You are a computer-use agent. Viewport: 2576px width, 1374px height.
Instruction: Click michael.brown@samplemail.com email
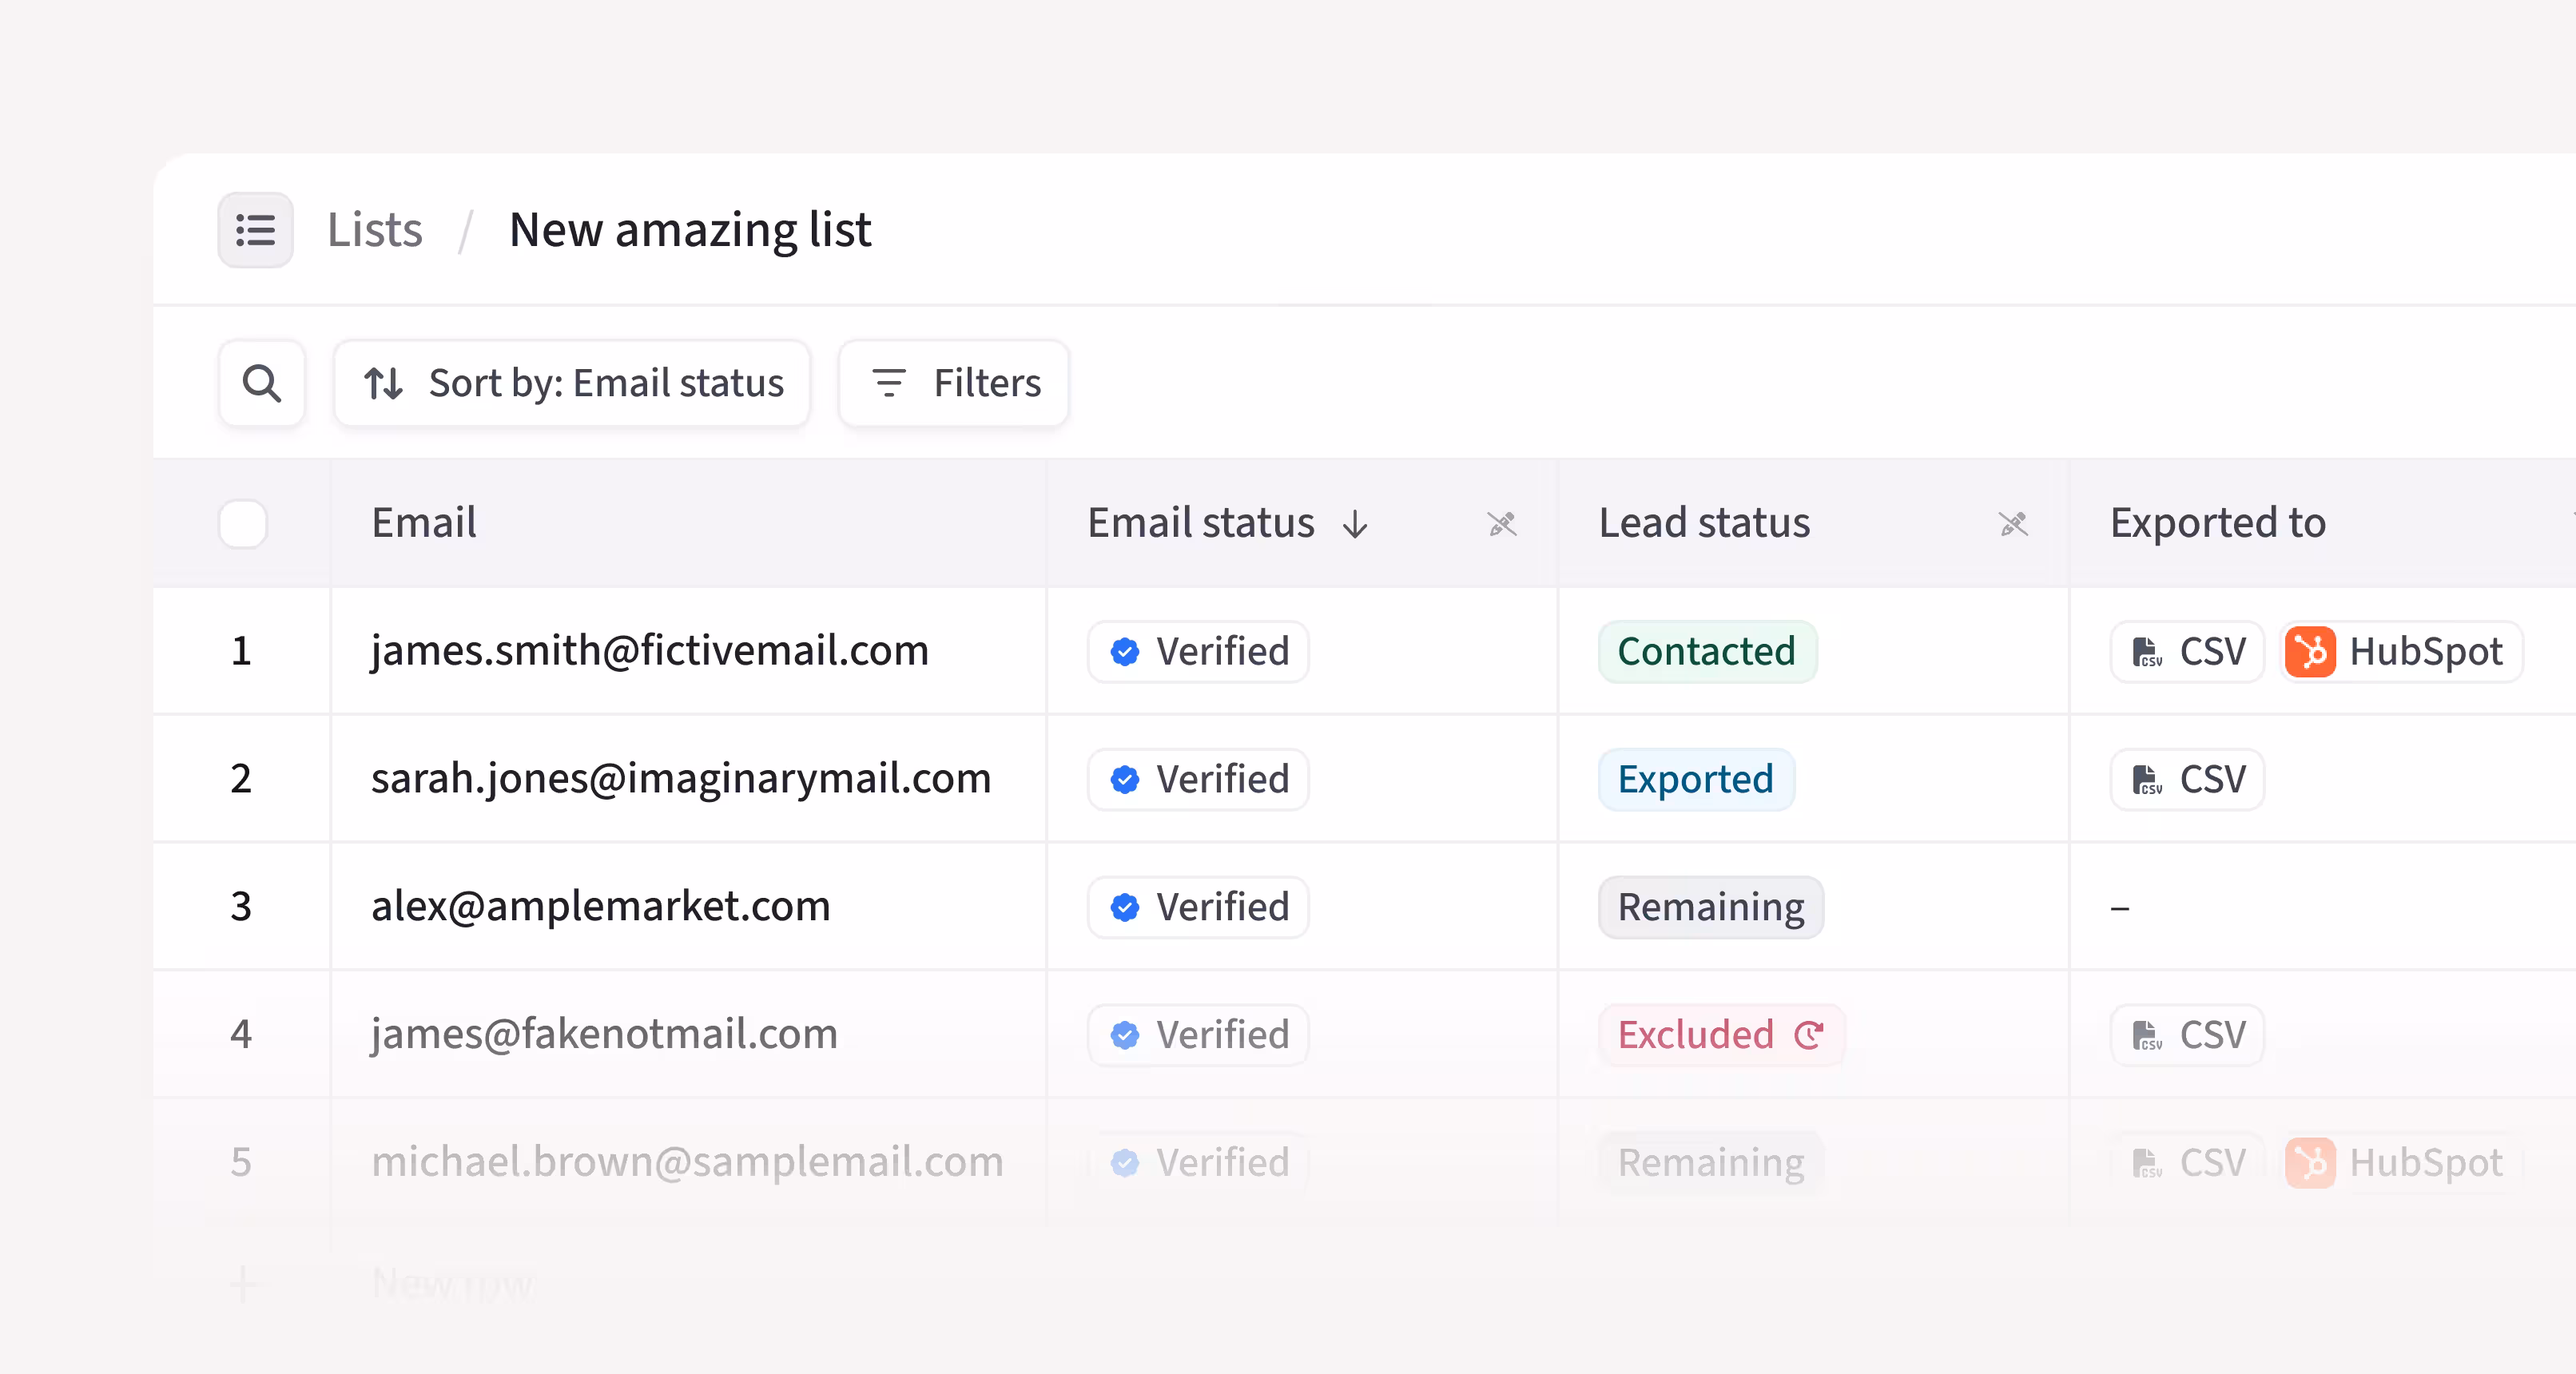[687, 1163]
